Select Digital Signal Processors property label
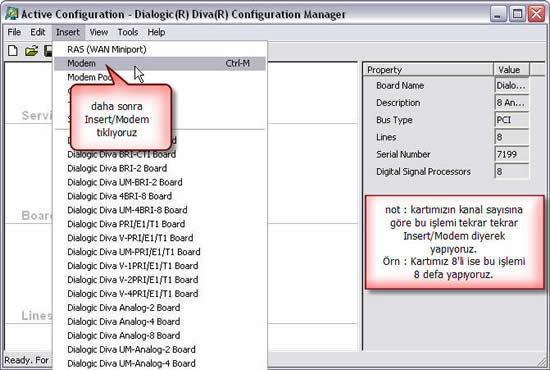 pos(423,171)
